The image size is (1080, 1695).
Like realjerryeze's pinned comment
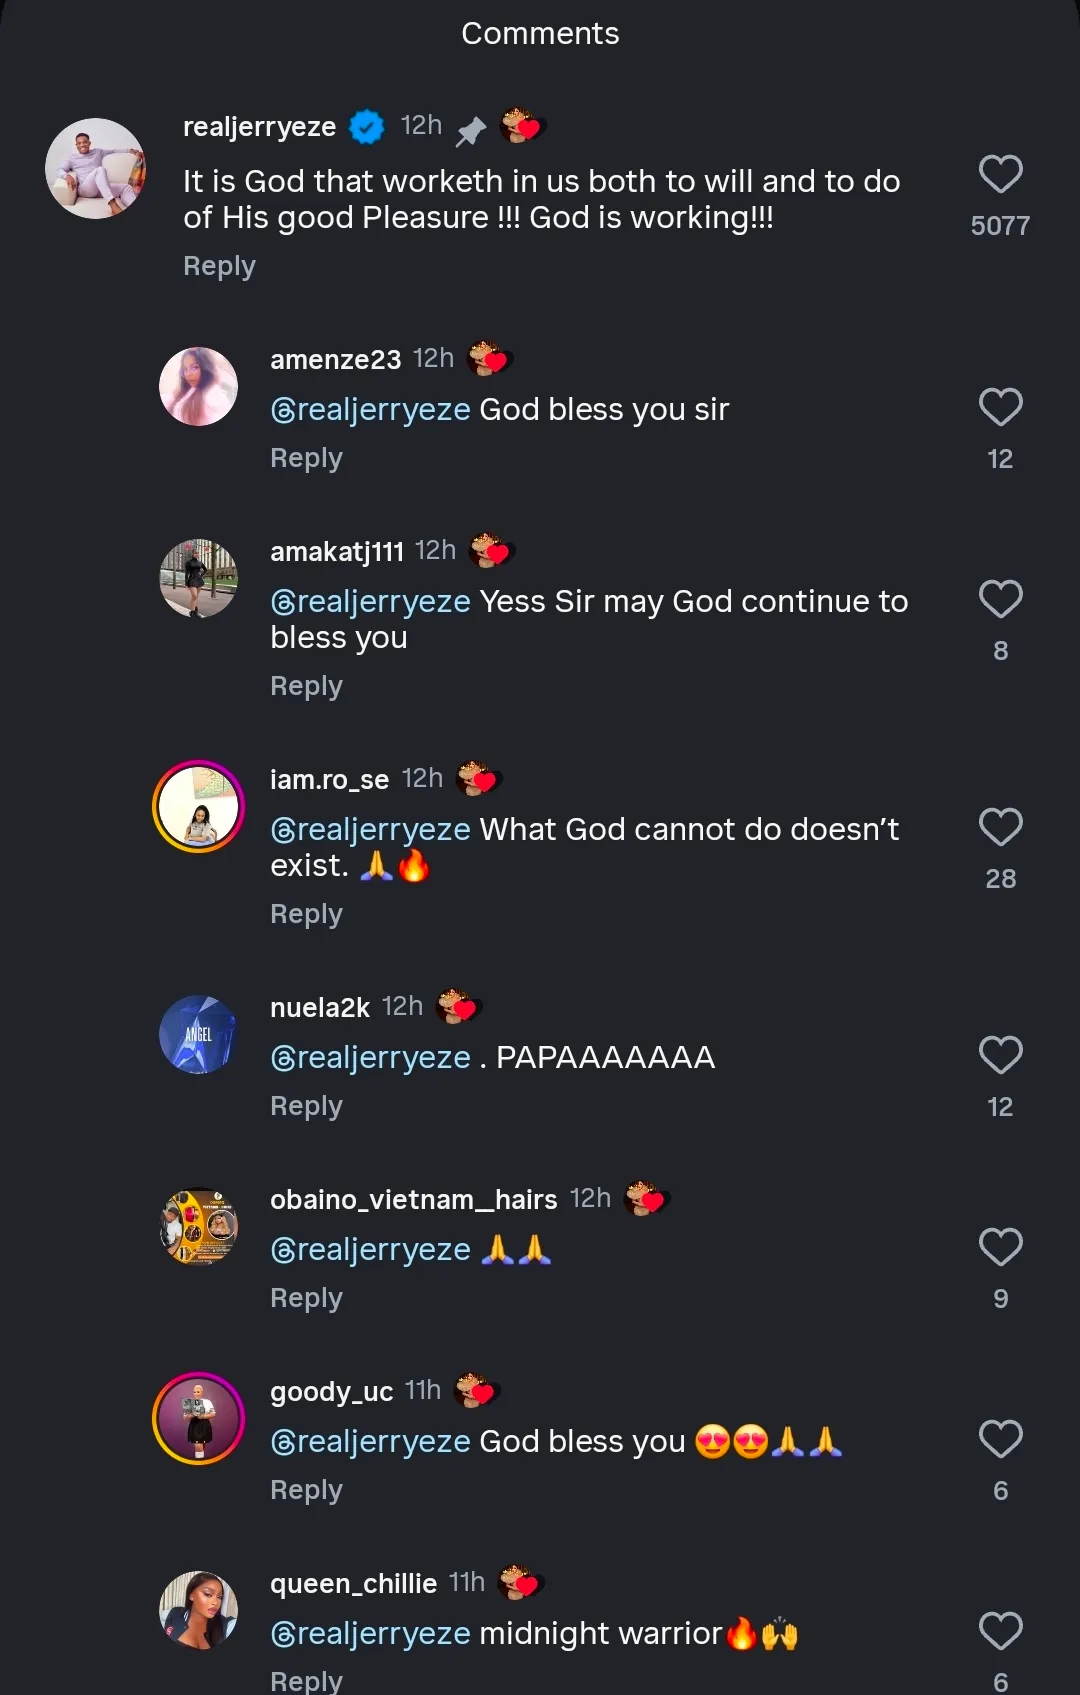point(1000,175)
